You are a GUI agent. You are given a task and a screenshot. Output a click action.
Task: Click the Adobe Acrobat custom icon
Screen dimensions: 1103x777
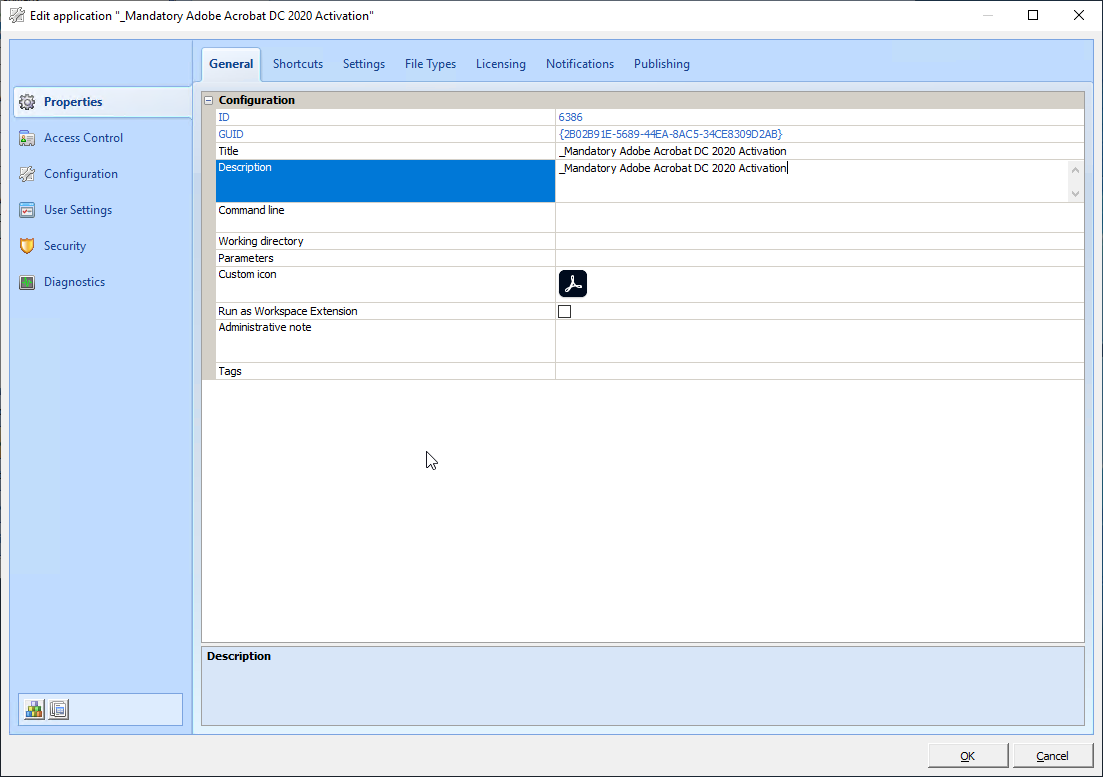[573, 284]
